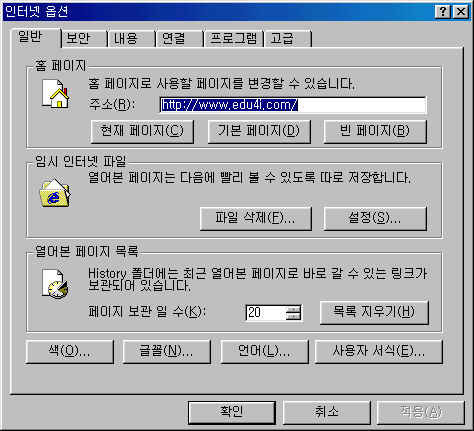Set blank page with 빈 페이지(B)
Image resolution: width=474 pixels, height=431 pixels.
point(375,132)
